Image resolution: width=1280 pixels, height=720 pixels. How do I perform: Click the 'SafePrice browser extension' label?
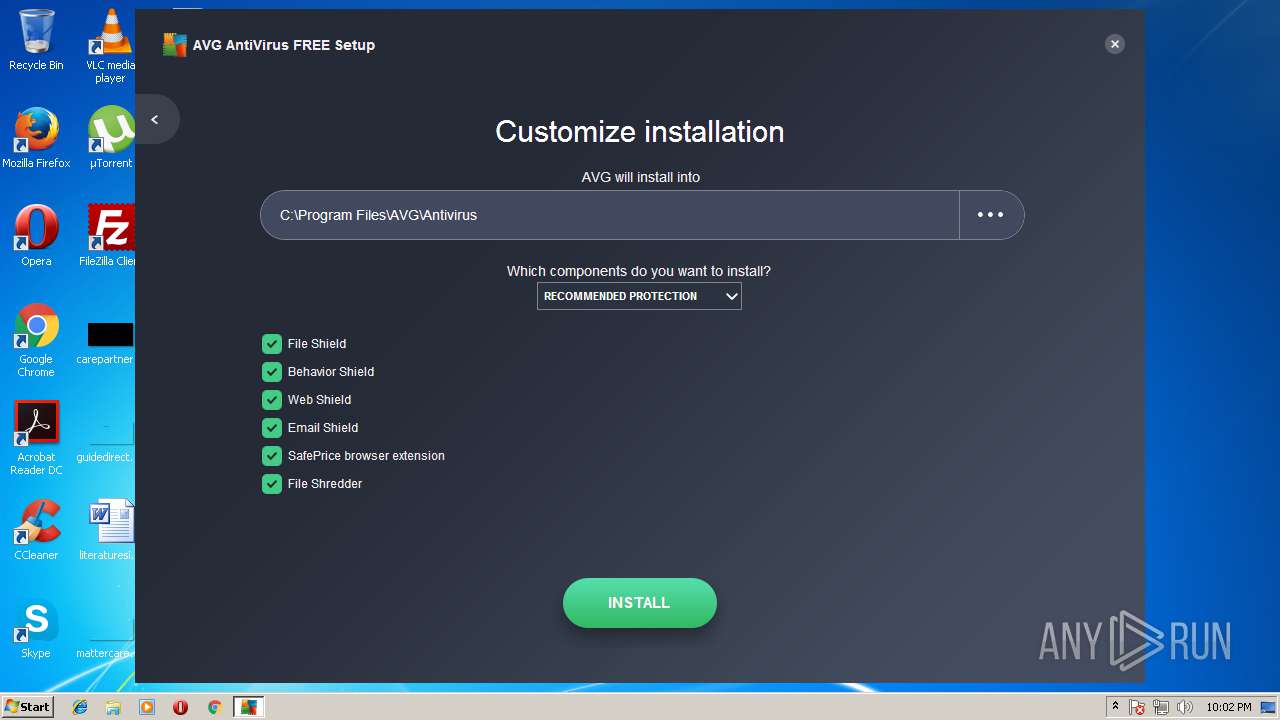[366, 456]
